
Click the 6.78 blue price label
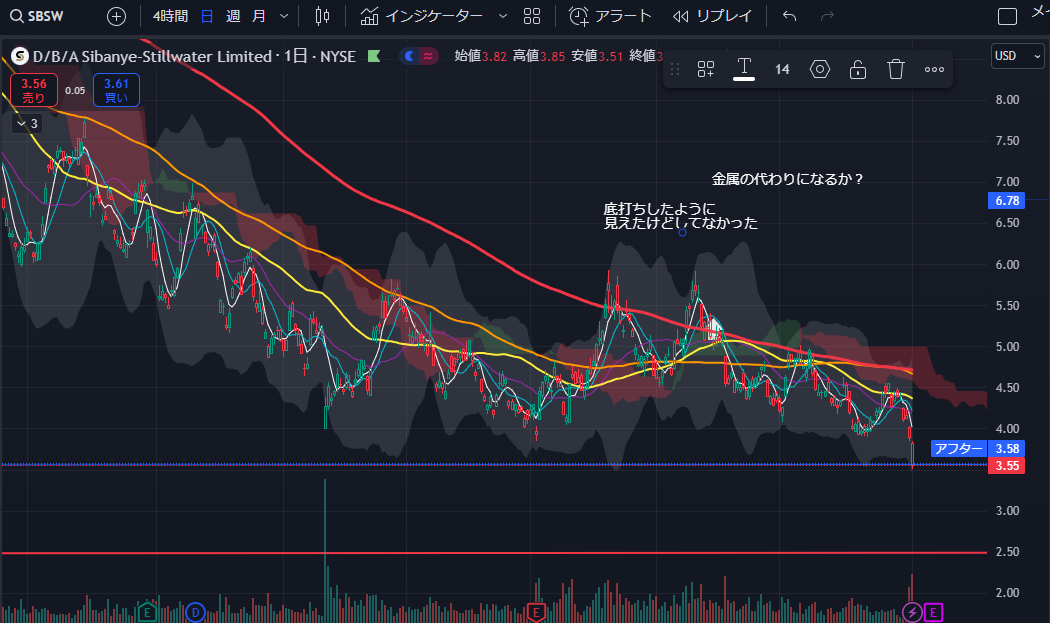pos(1006,200)
